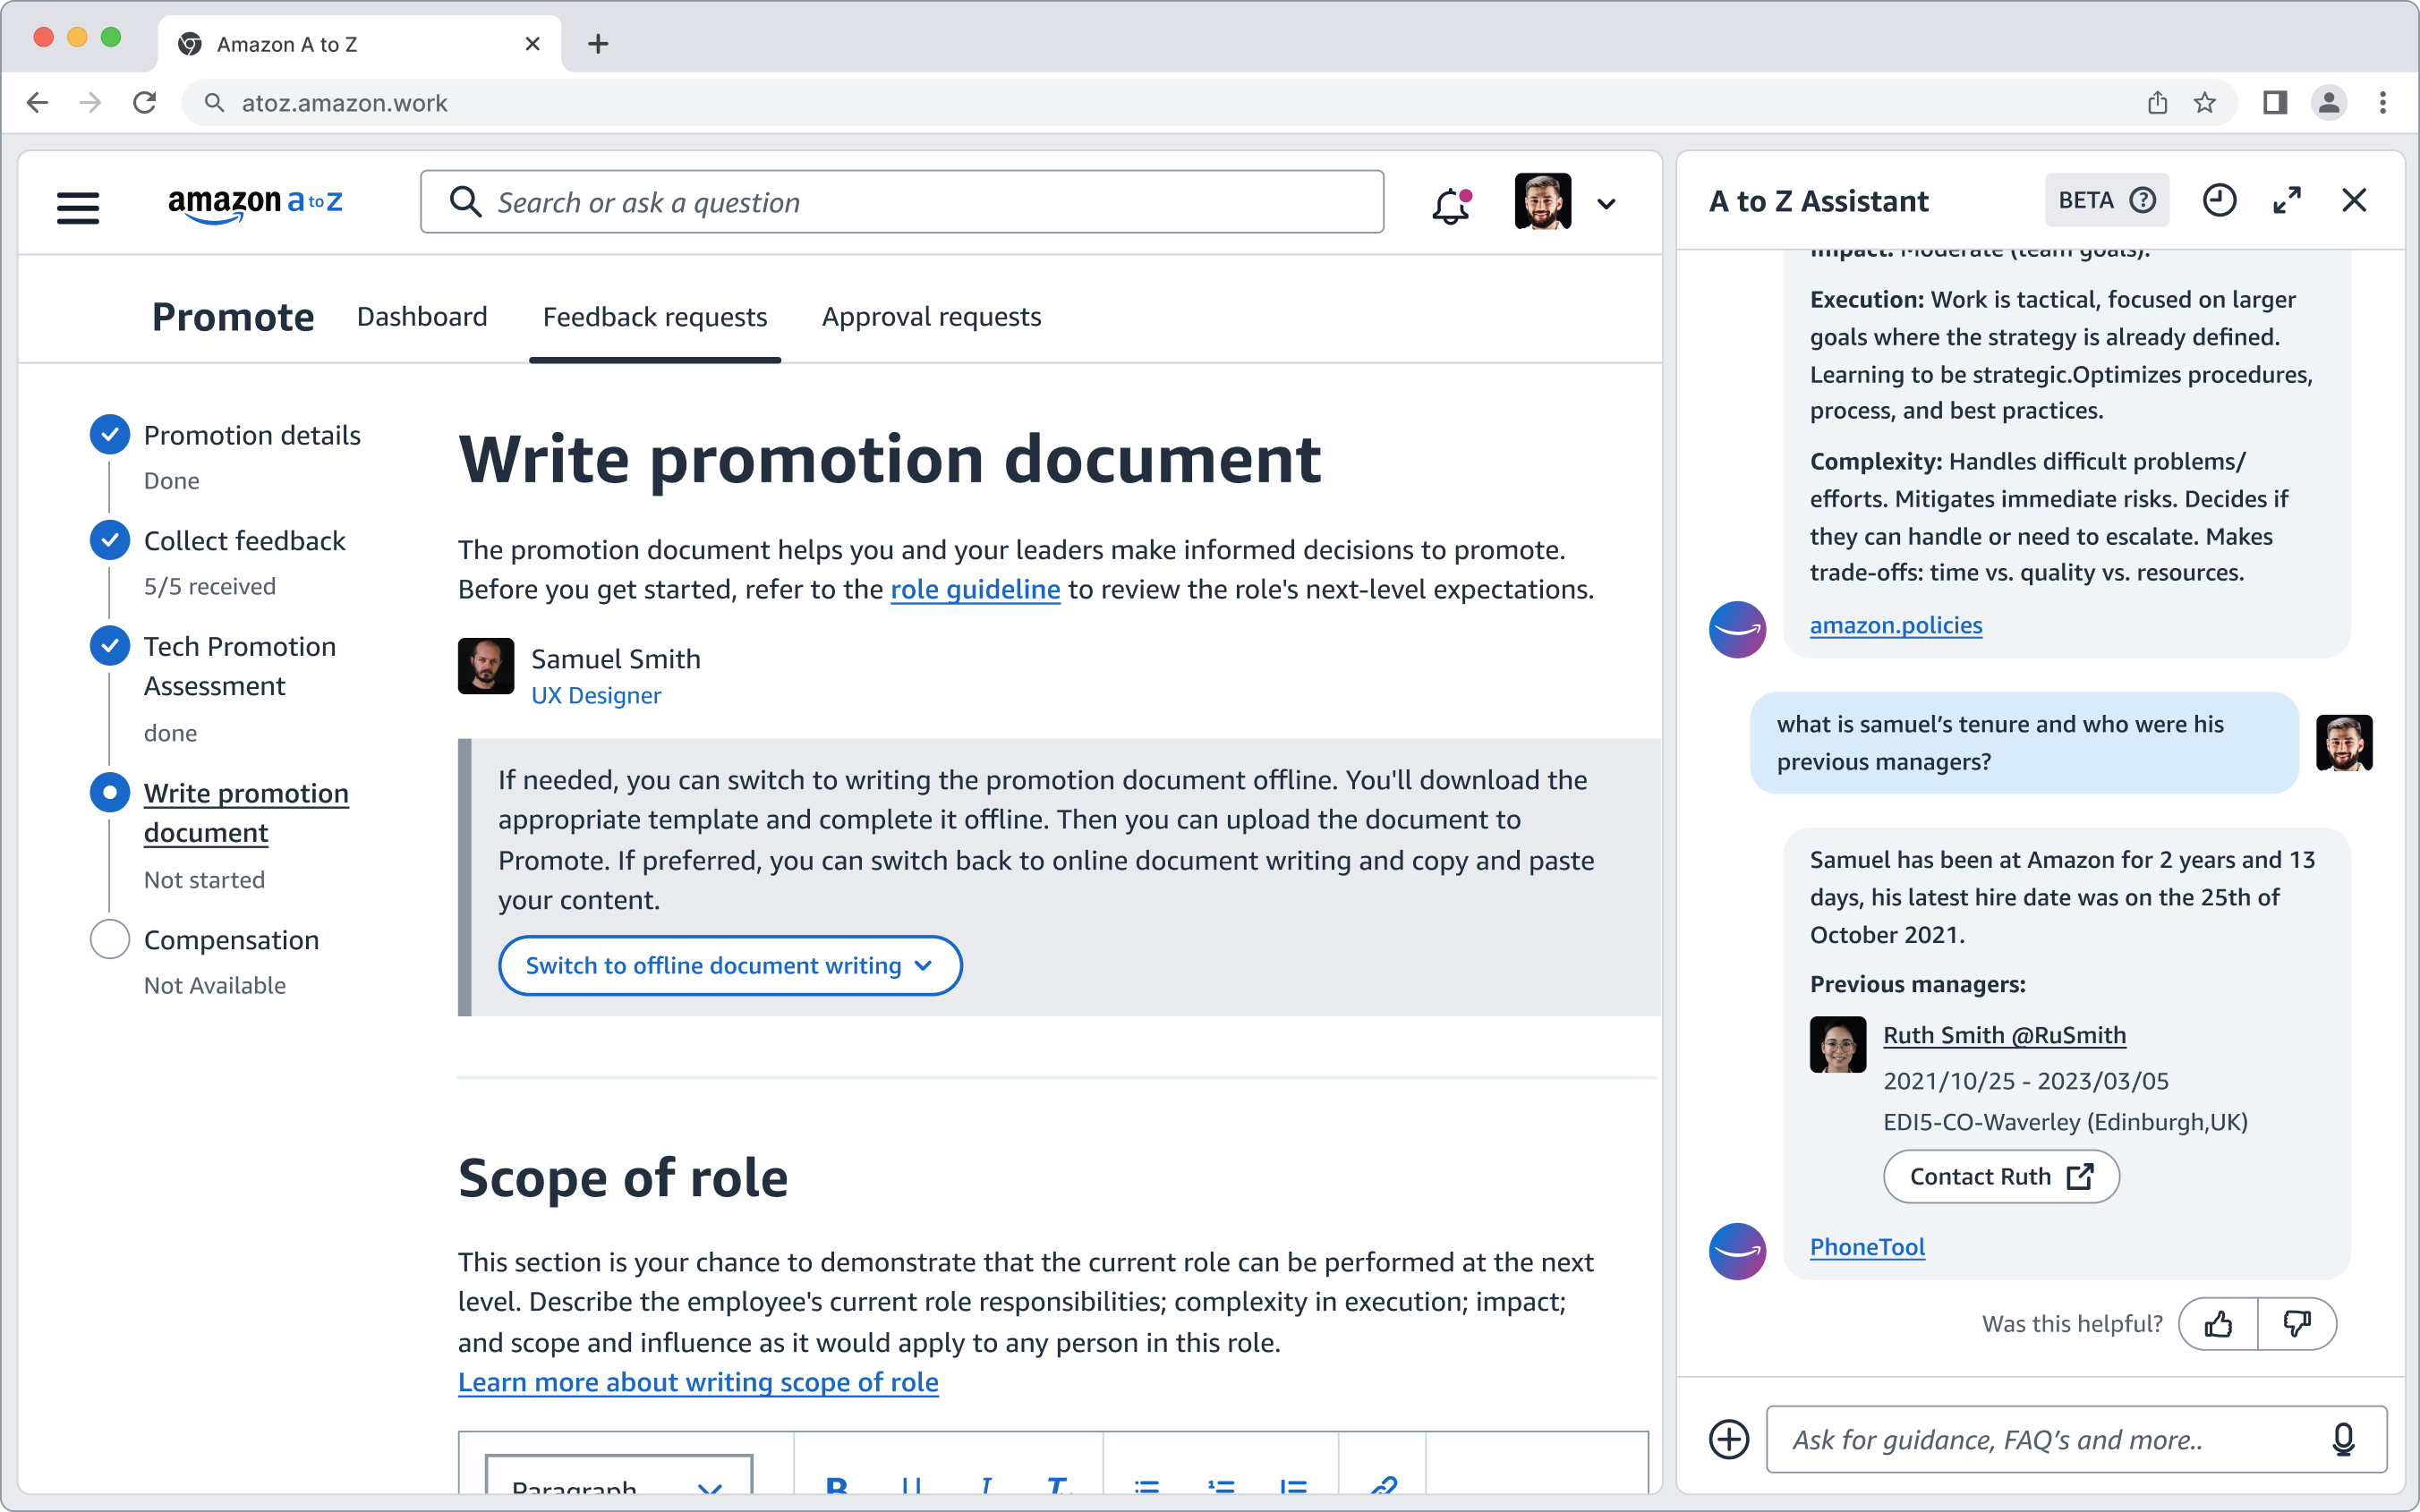Click the plus icon beside assistant input

(1729, 1439)
